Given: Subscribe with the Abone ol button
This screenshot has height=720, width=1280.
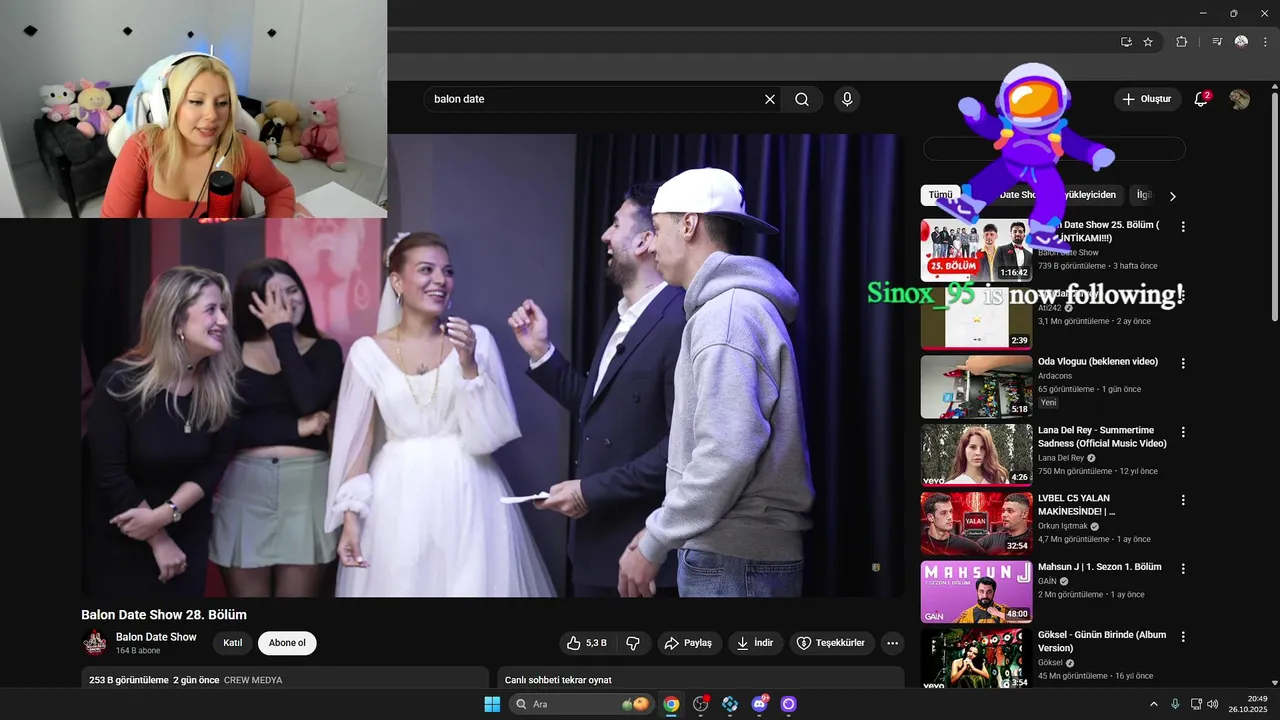Looking at the screenshot, I should click(287, 643).
